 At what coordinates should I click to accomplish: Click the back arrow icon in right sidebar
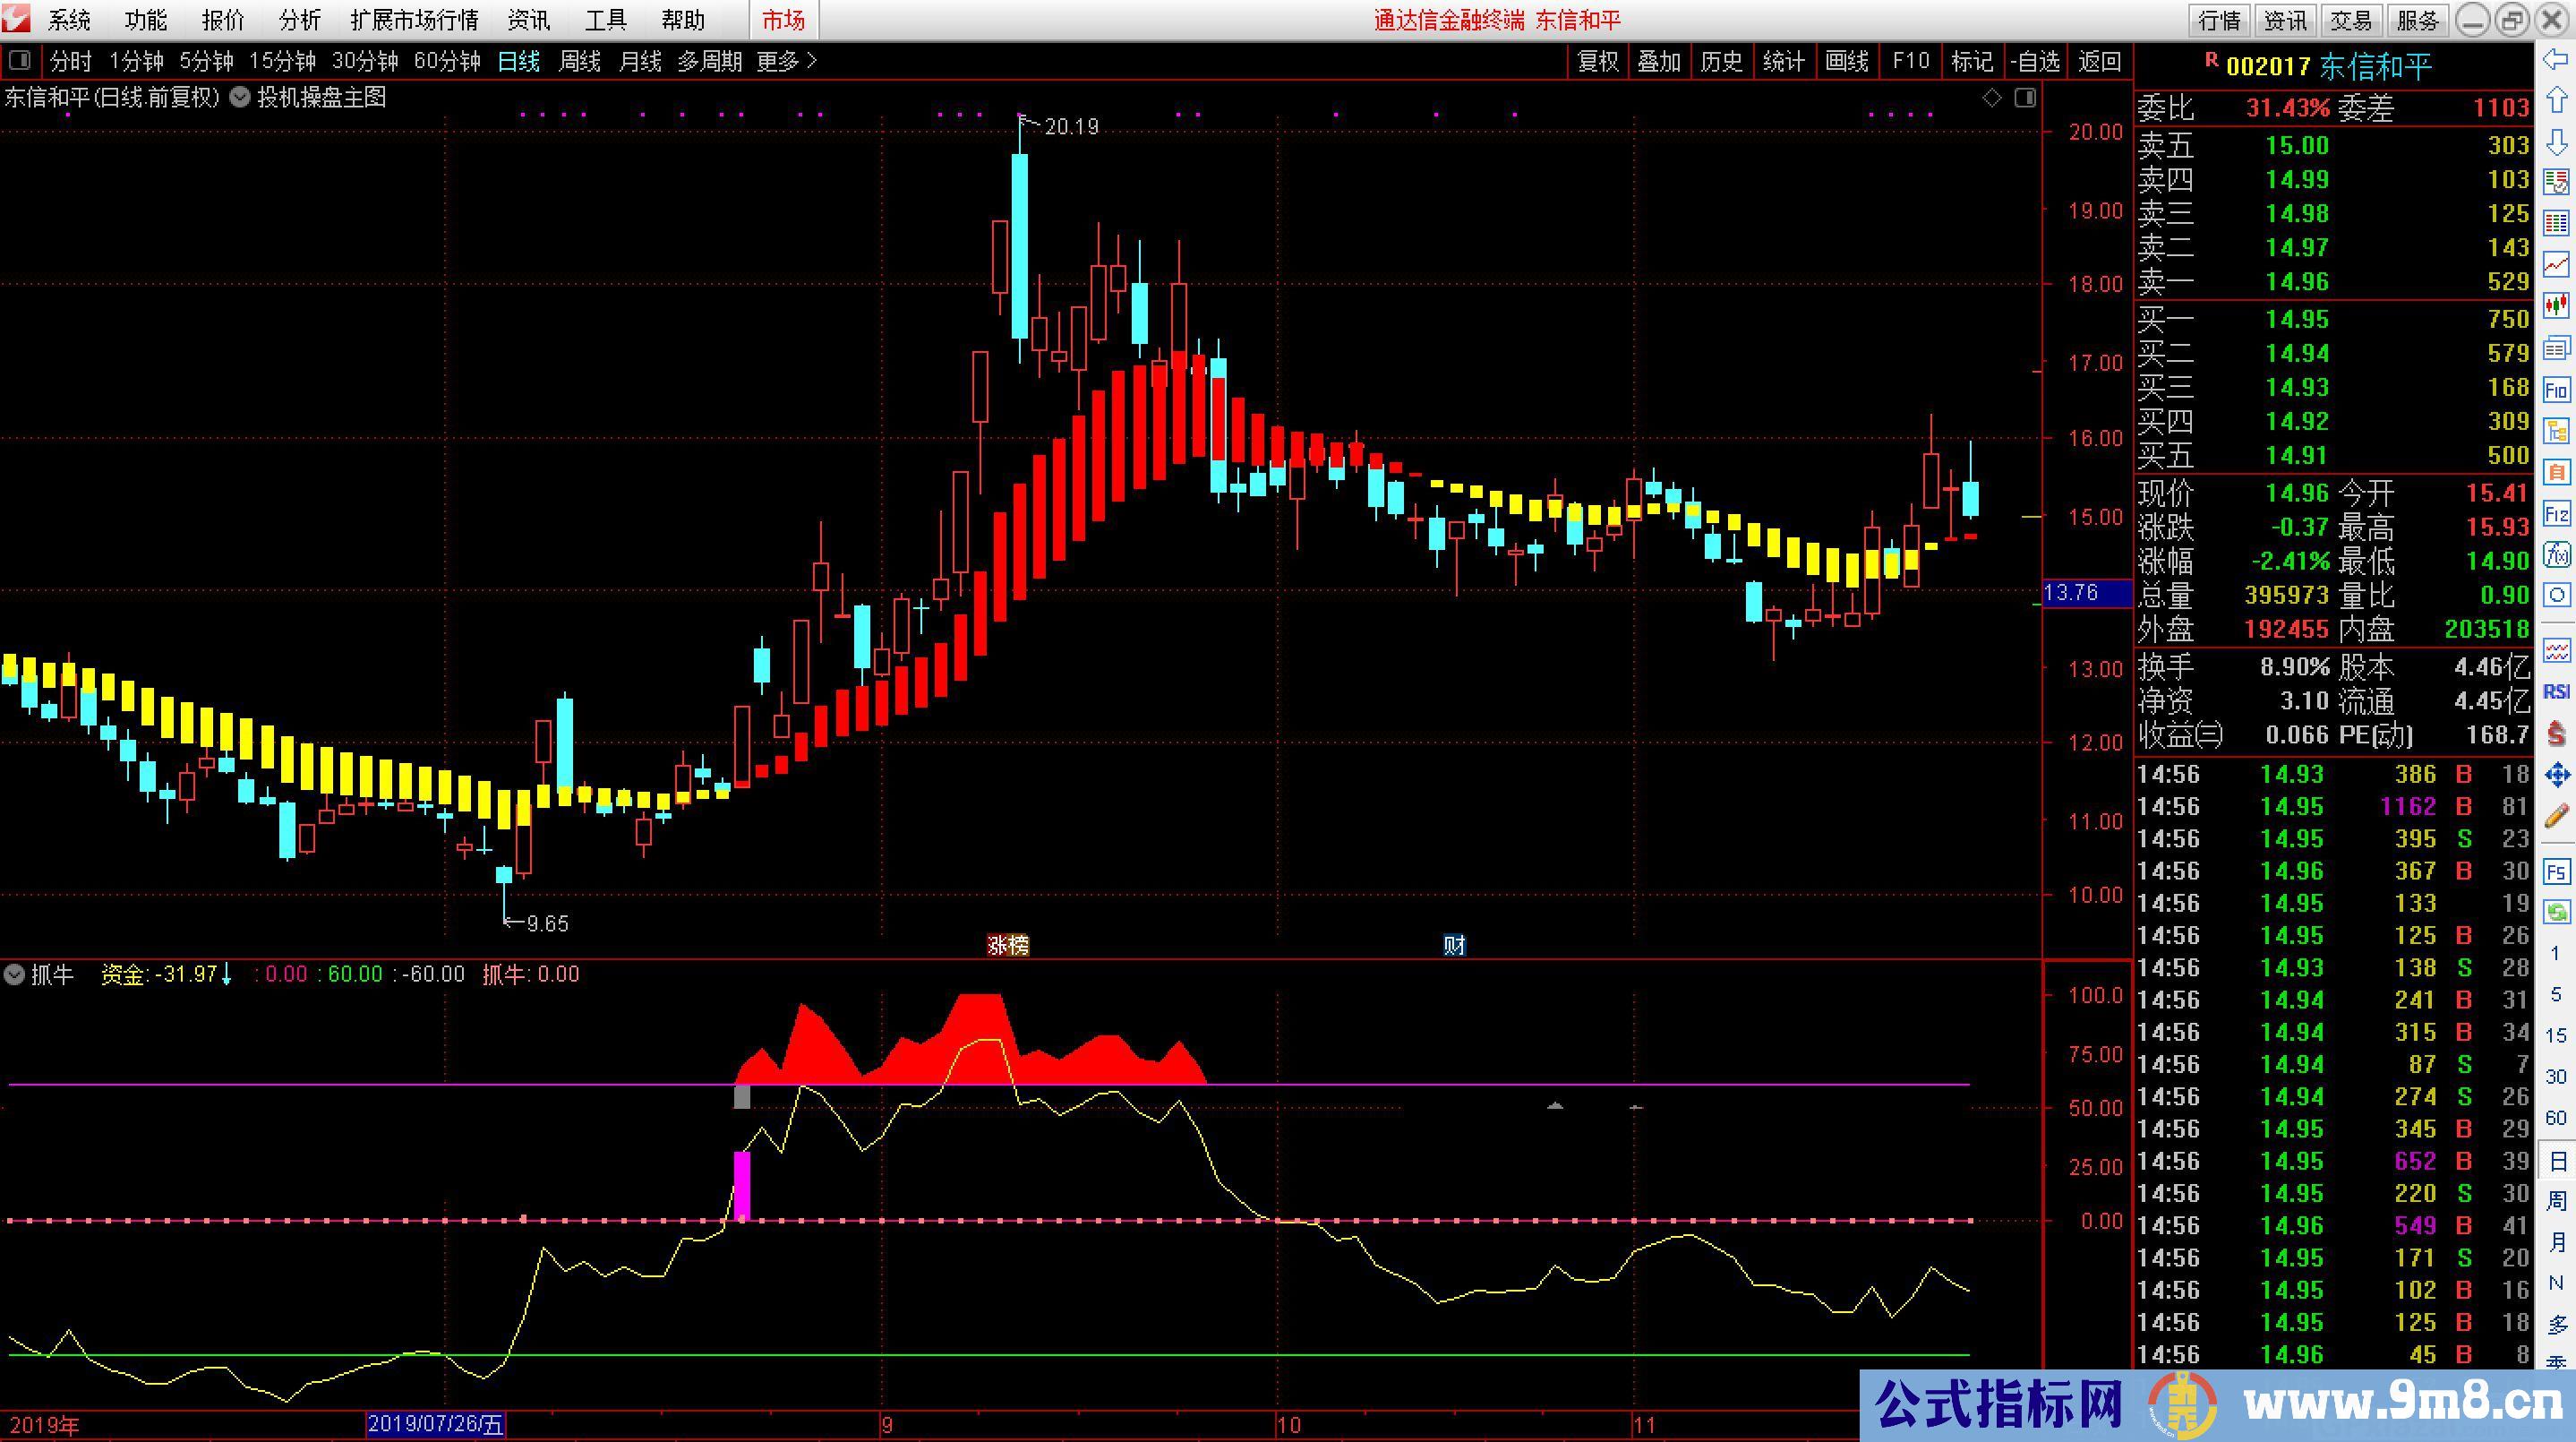[x=2557, y=60]
